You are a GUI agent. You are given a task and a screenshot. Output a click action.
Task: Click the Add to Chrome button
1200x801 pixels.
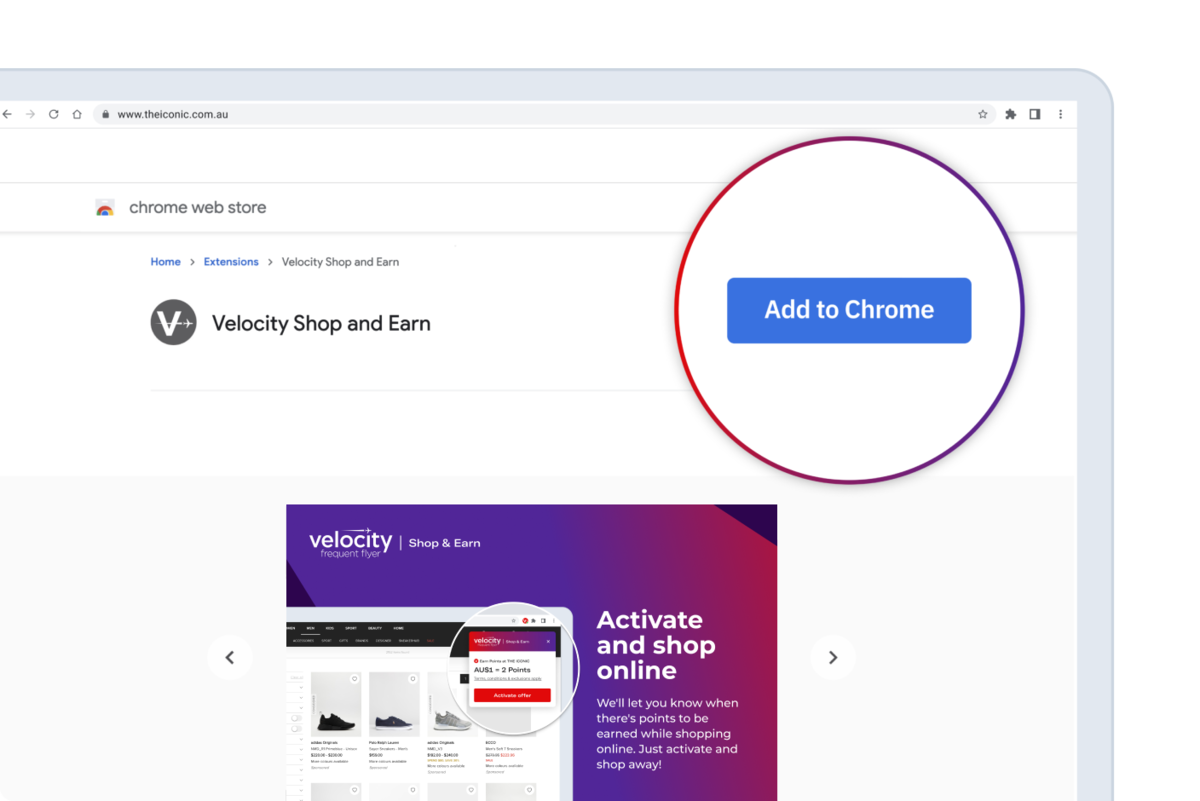click(x=849, y=310)
